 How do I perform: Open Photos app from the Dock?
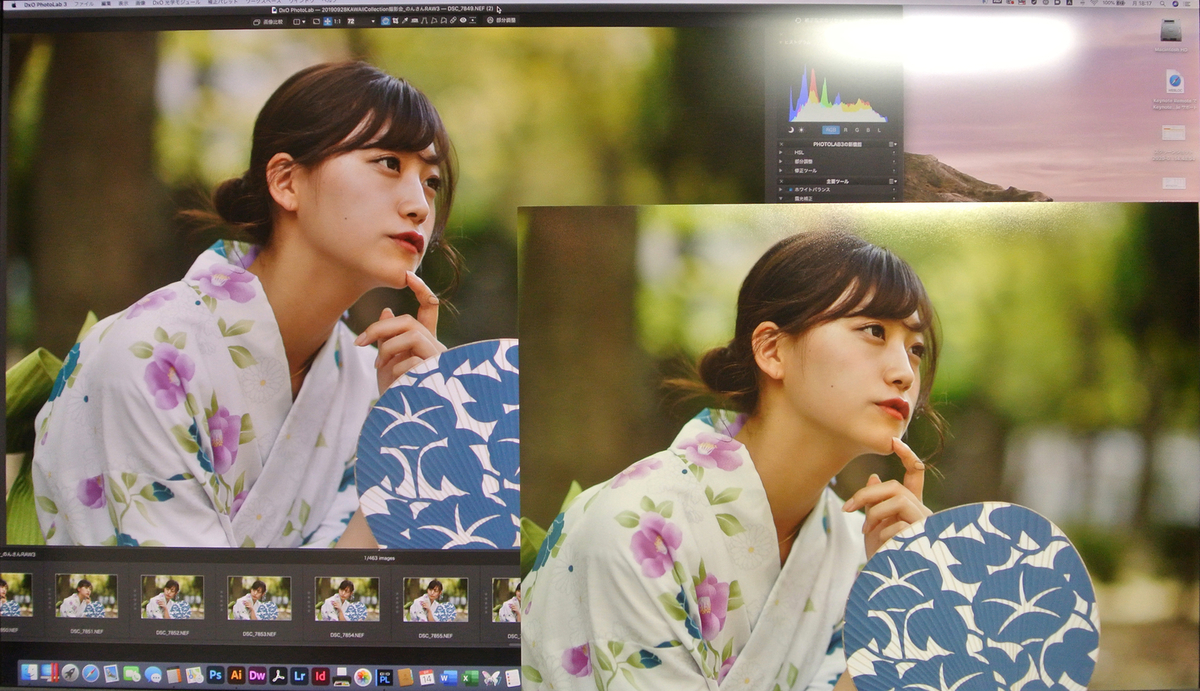[x=363, y=677]
